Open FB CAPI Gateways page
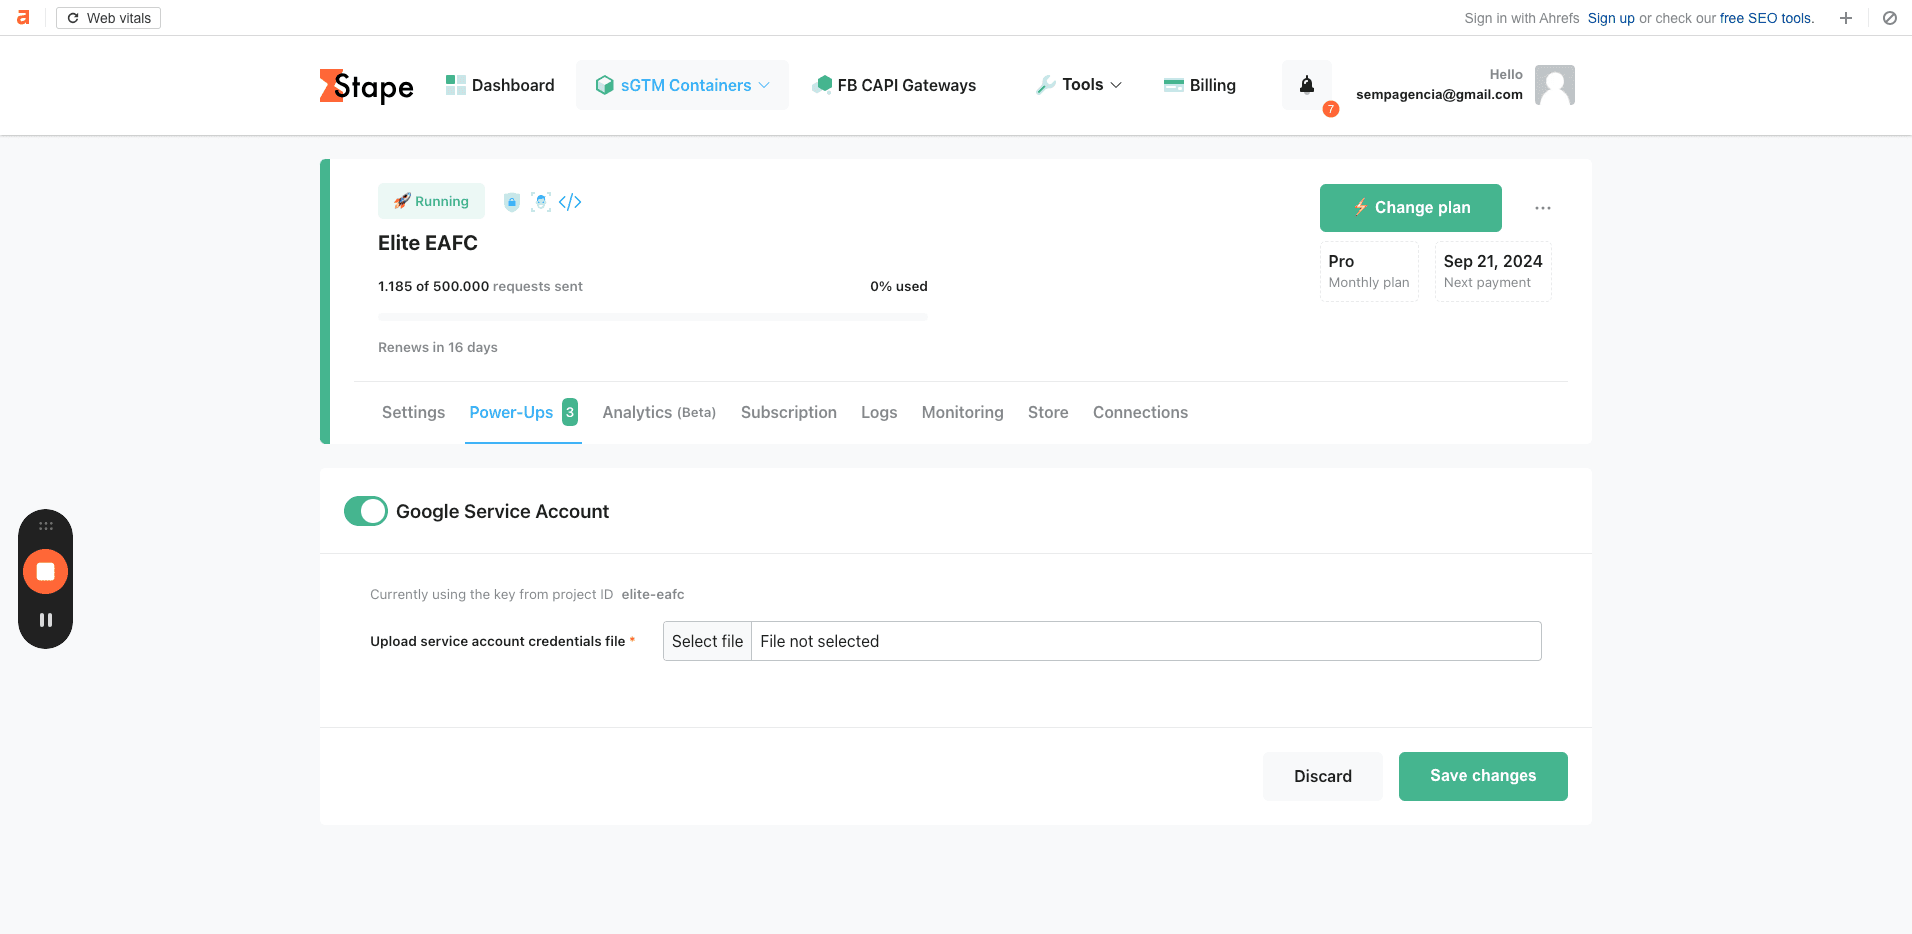Viewport: 1912px width, 934px height. coord(894,85)
